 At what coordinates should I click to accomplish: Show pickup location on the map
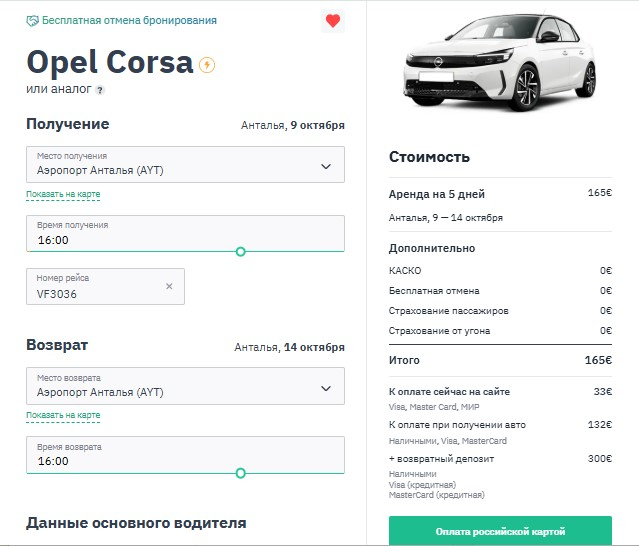coord(63,194)
